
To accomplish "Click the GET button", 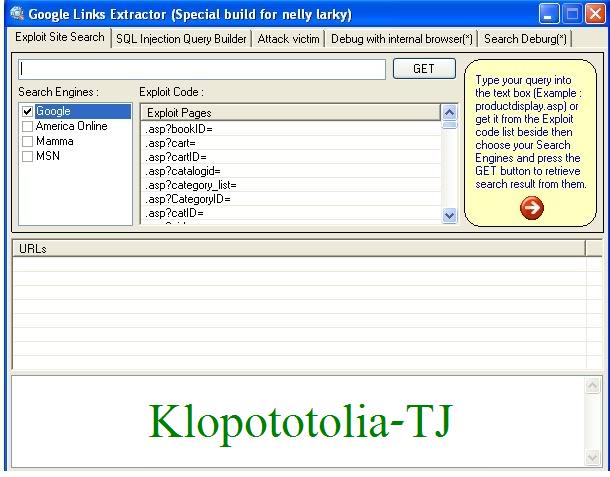I will point(424,69).
